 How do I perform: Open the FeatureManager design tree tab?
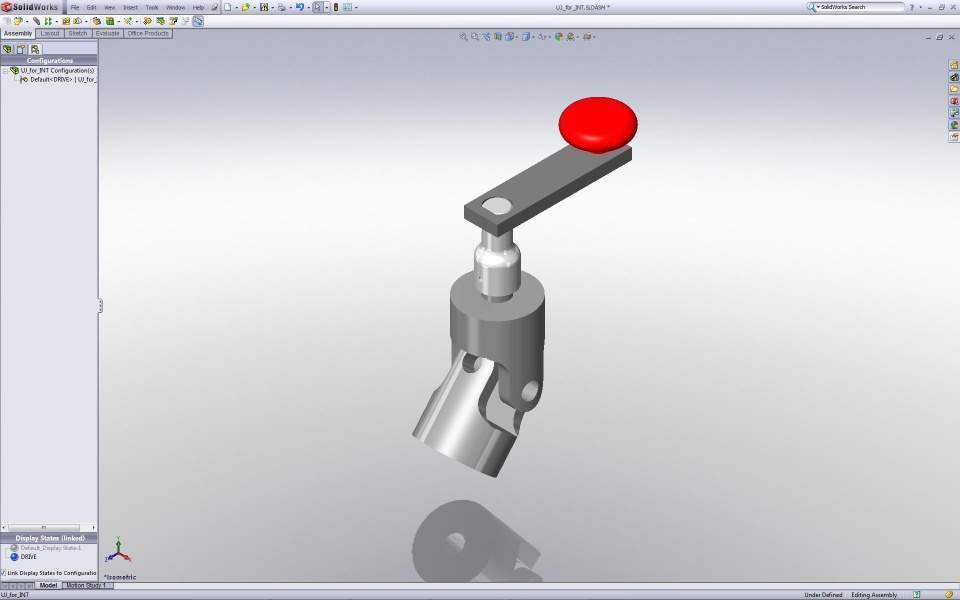point(7,49)
